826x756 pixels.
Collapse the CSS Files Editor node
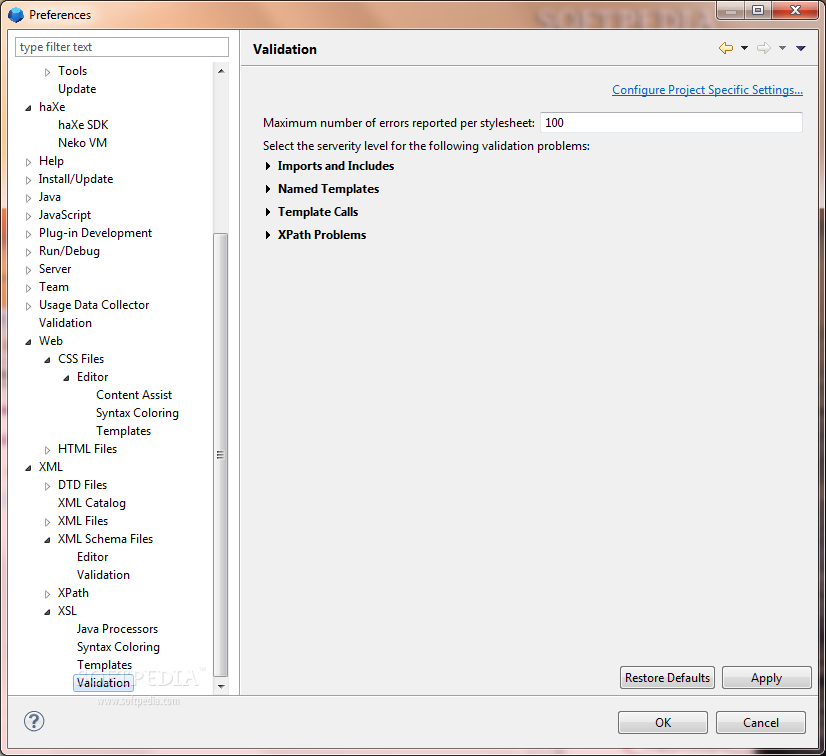(66, 378)
